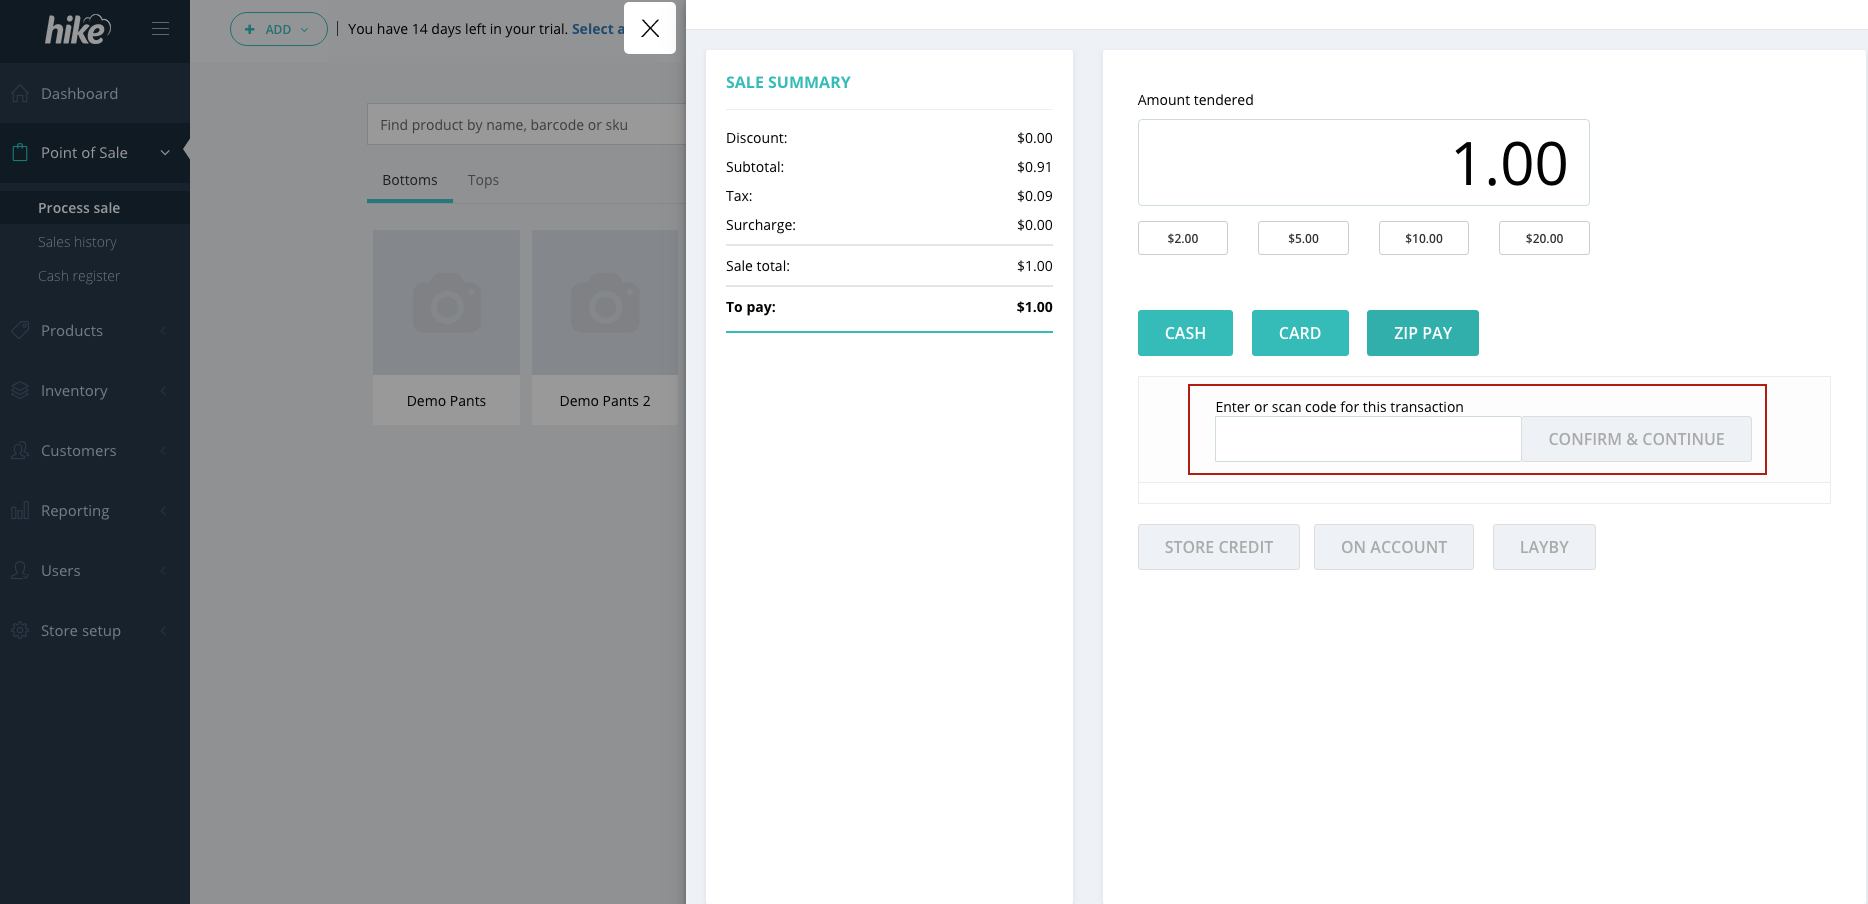Open the ADD dropdown arrow
Image resolution: width=1868 pixels, height=904 pixels.
click(x=304, y=30)
